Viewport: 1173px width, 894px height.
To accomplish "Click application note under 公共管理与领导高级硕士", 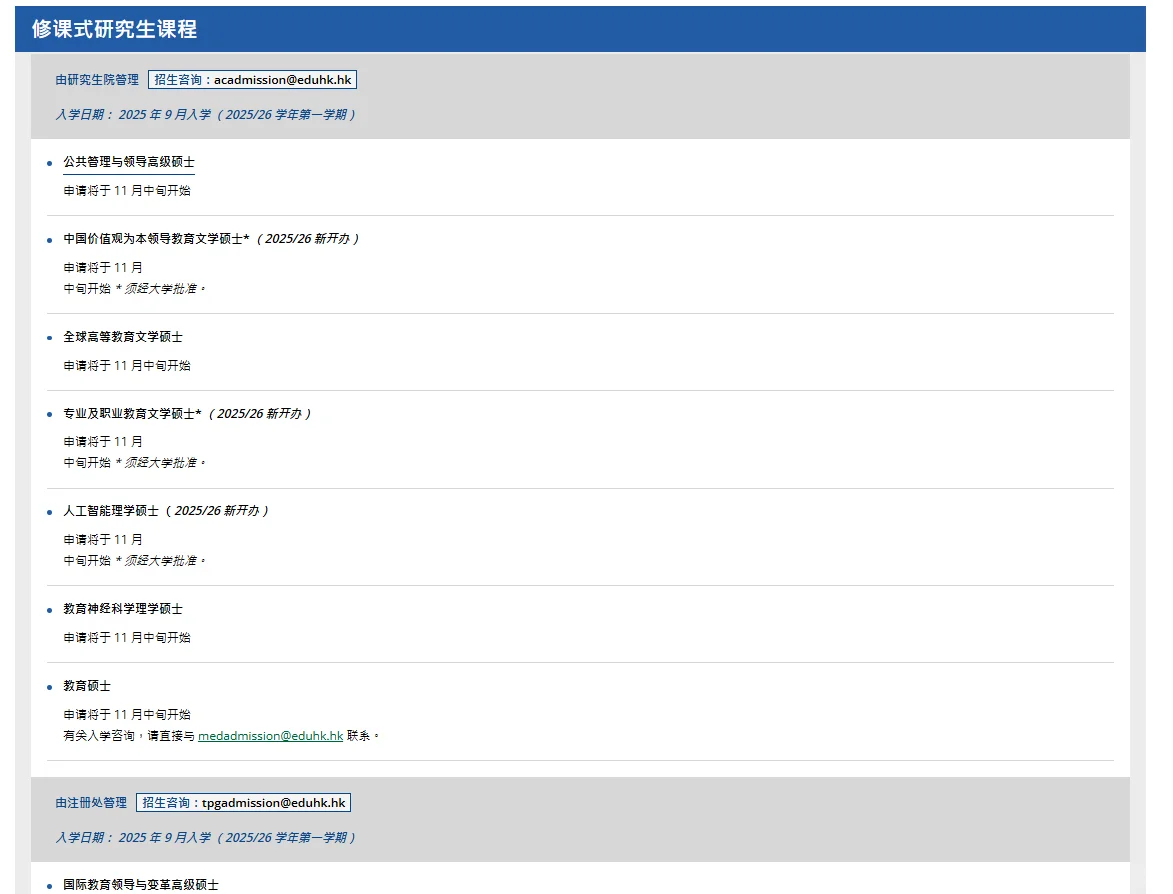I will pos(126,191).
